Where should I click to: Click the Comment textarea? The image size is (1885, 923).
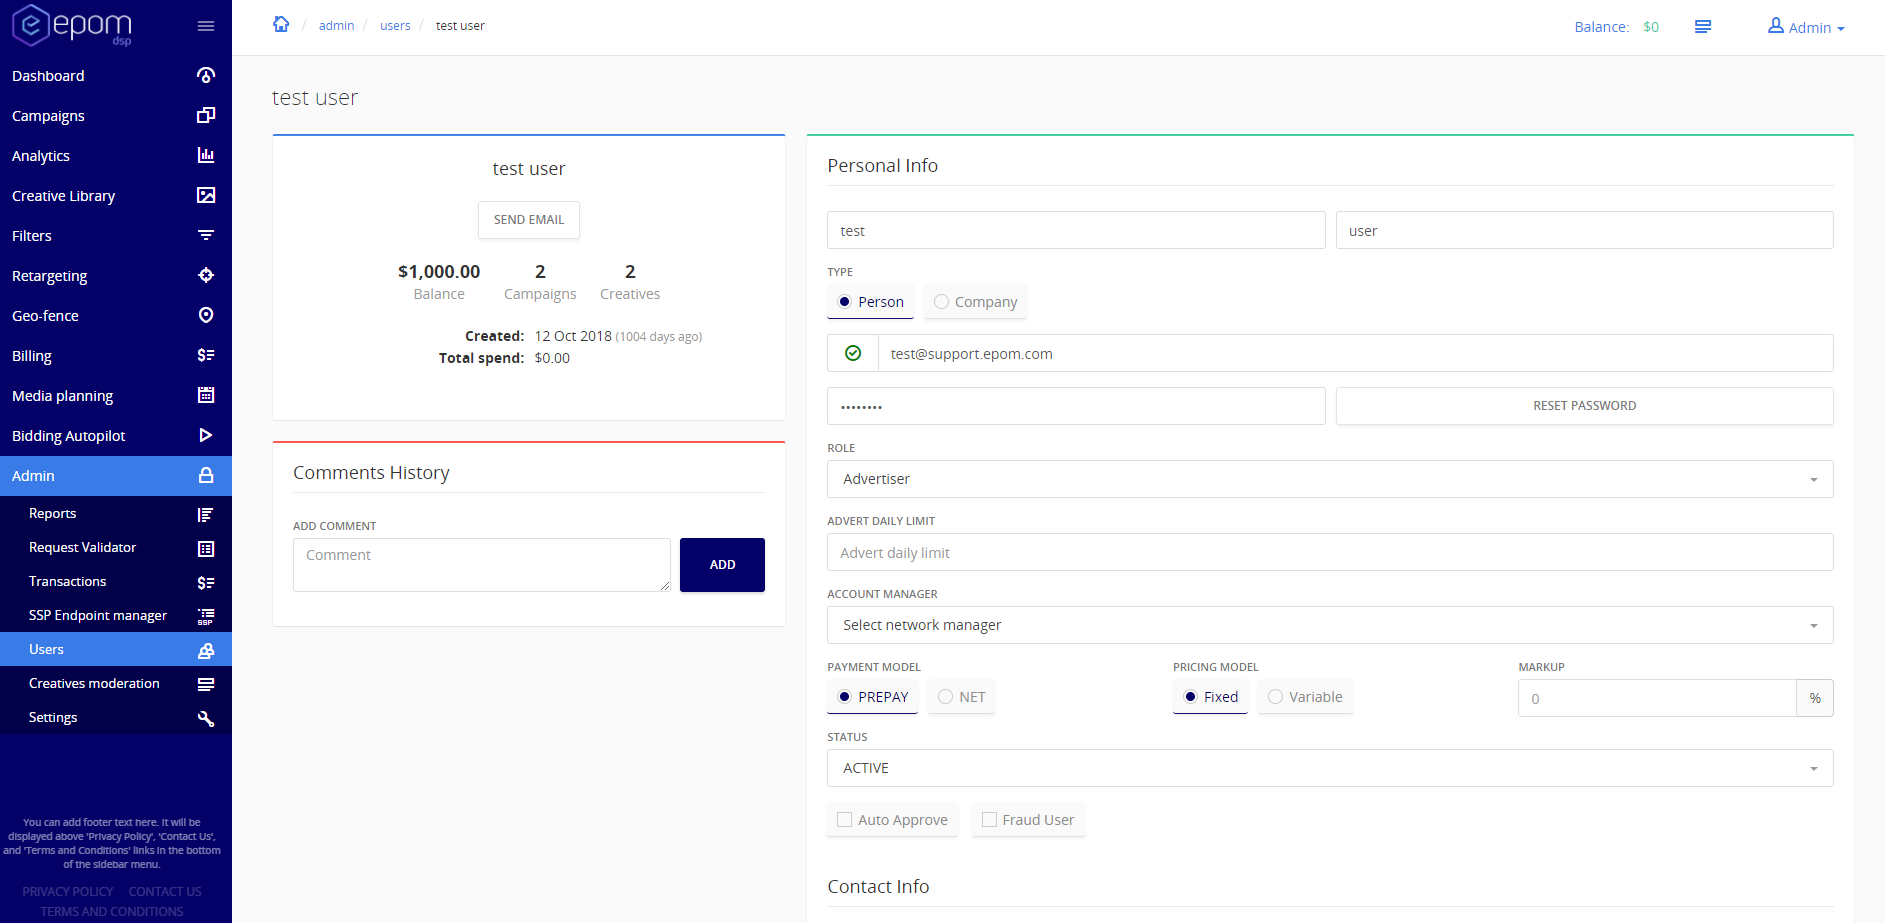pyautogui.click(x=482, y=565)
